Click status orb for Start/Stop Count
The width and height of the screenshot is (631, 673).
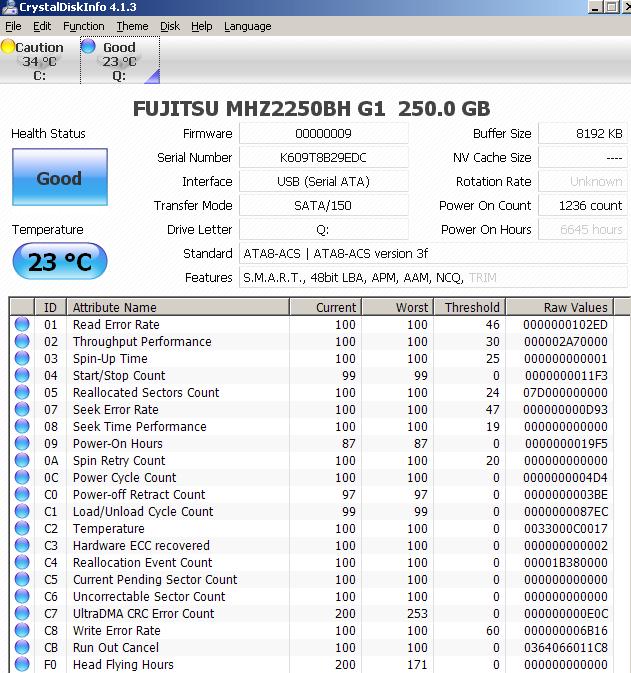point(22,375)
